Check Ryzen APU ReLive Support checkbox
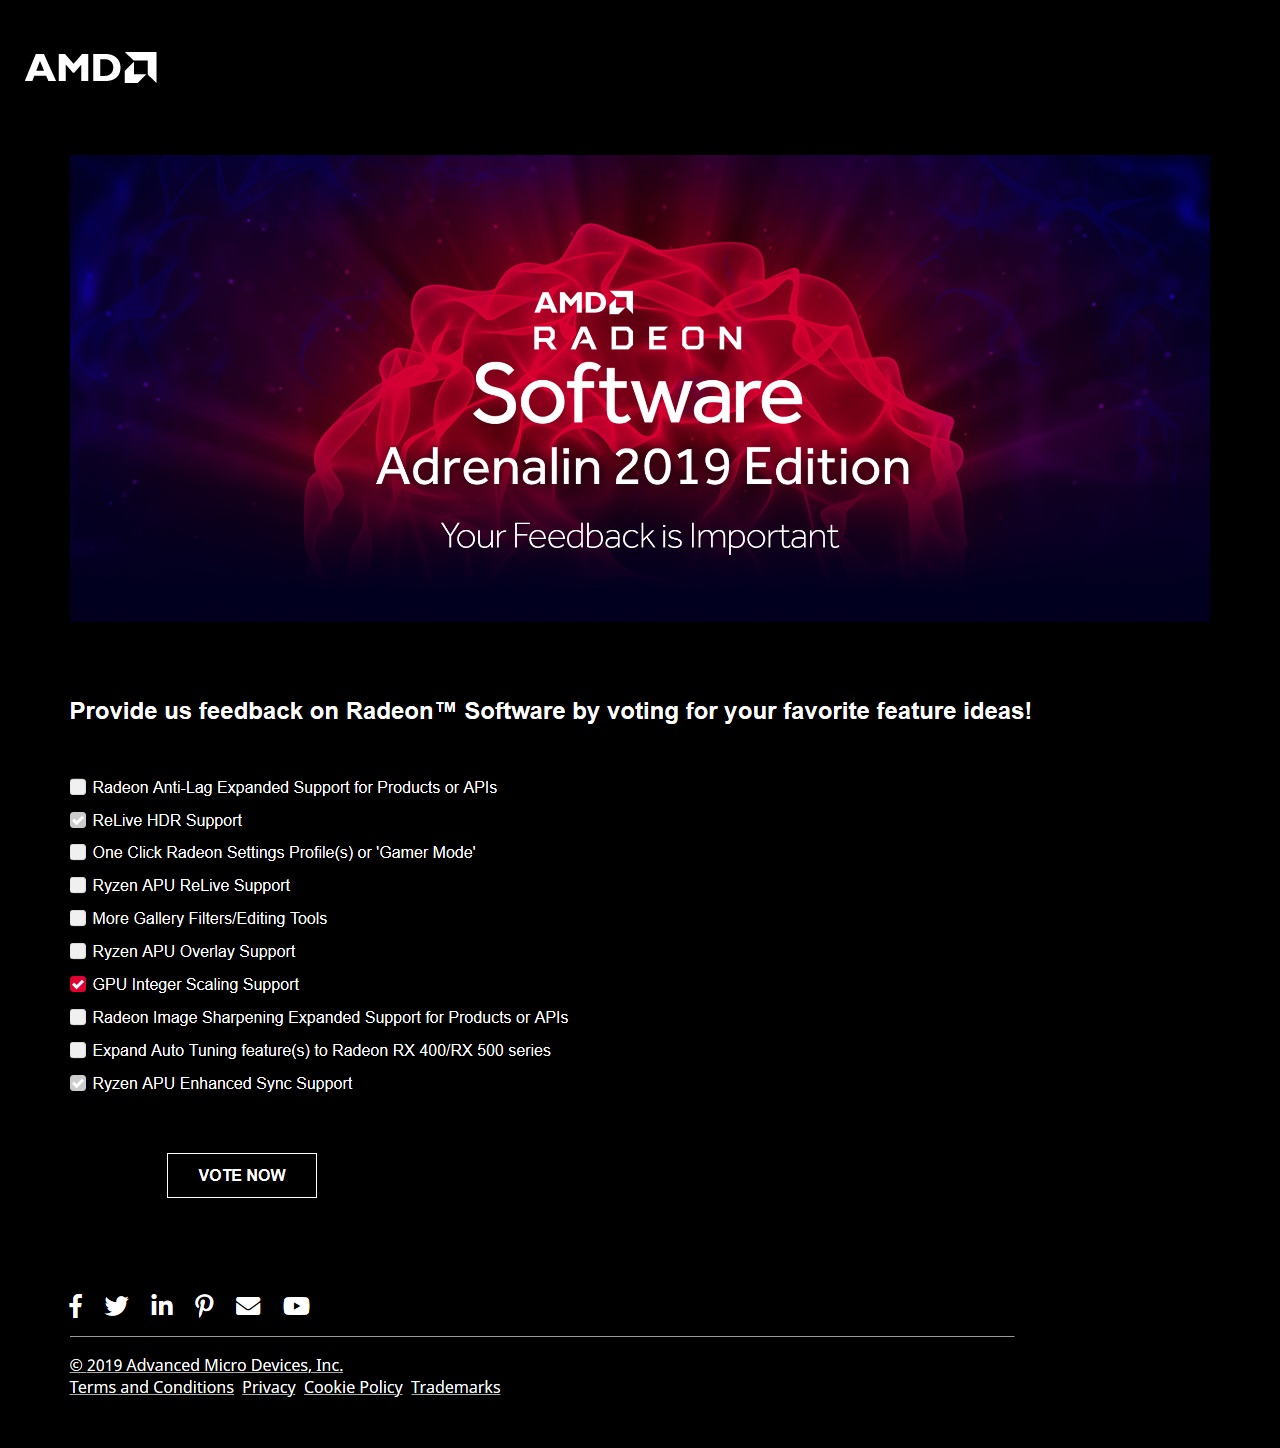 coord(78,885)
